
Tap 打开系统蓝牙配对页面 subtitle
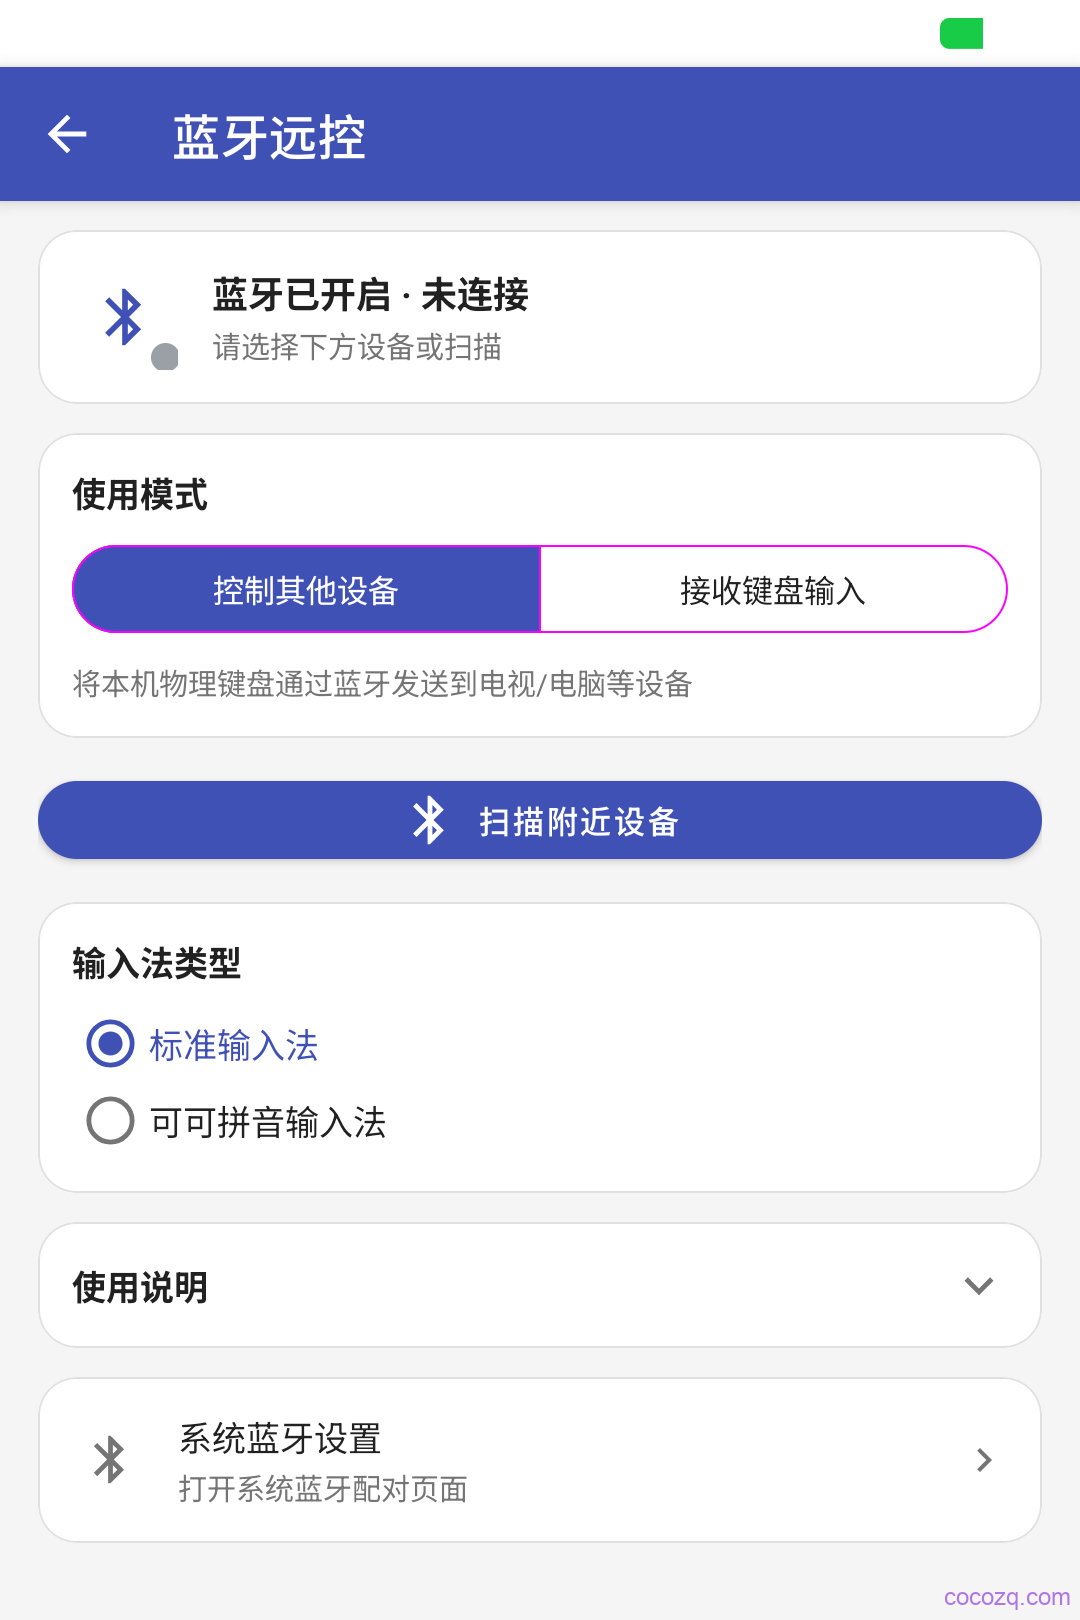(x=323, y=1489)
